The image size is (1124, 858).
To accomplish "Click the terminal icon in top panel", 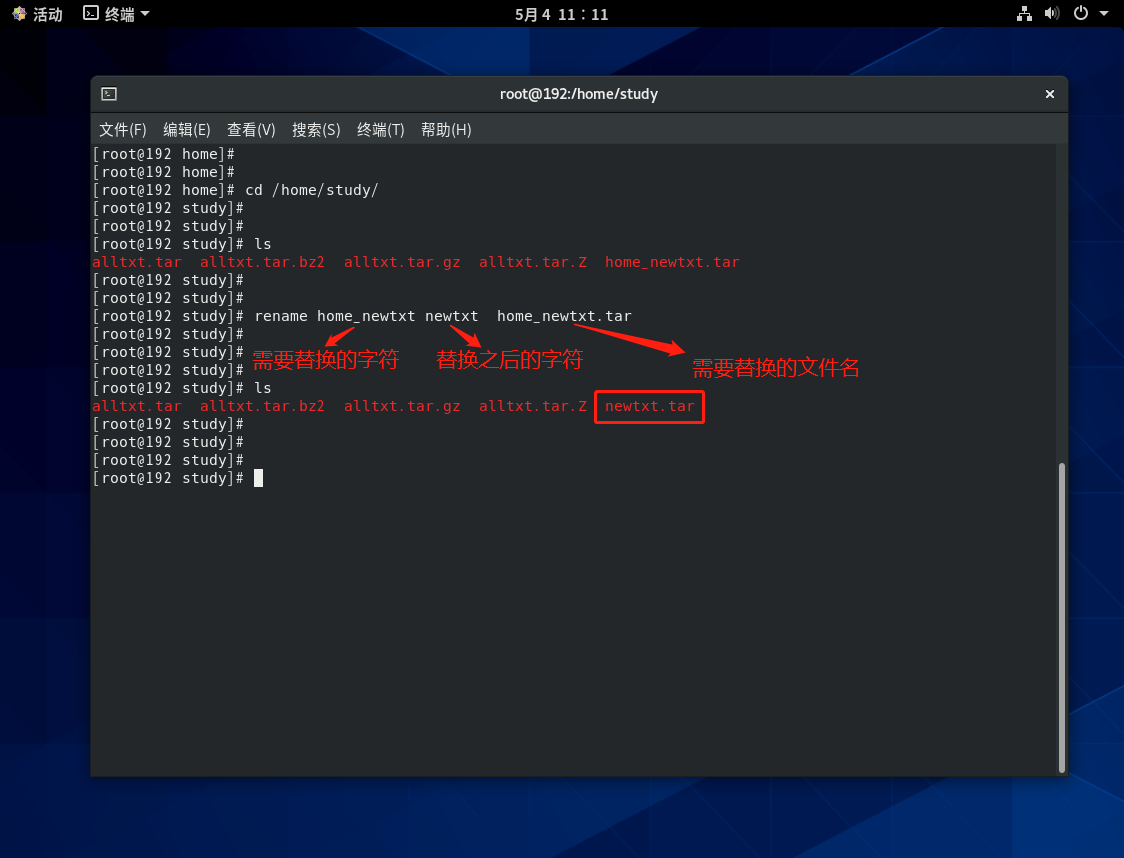I will pyautogui.click(x=91, y=14).
